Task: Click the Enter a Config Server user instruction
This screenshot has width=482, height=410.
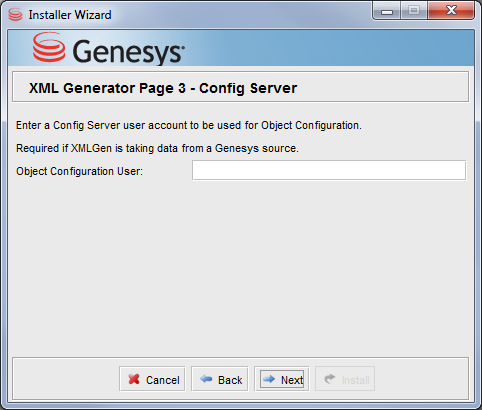Action: (189, 125)
